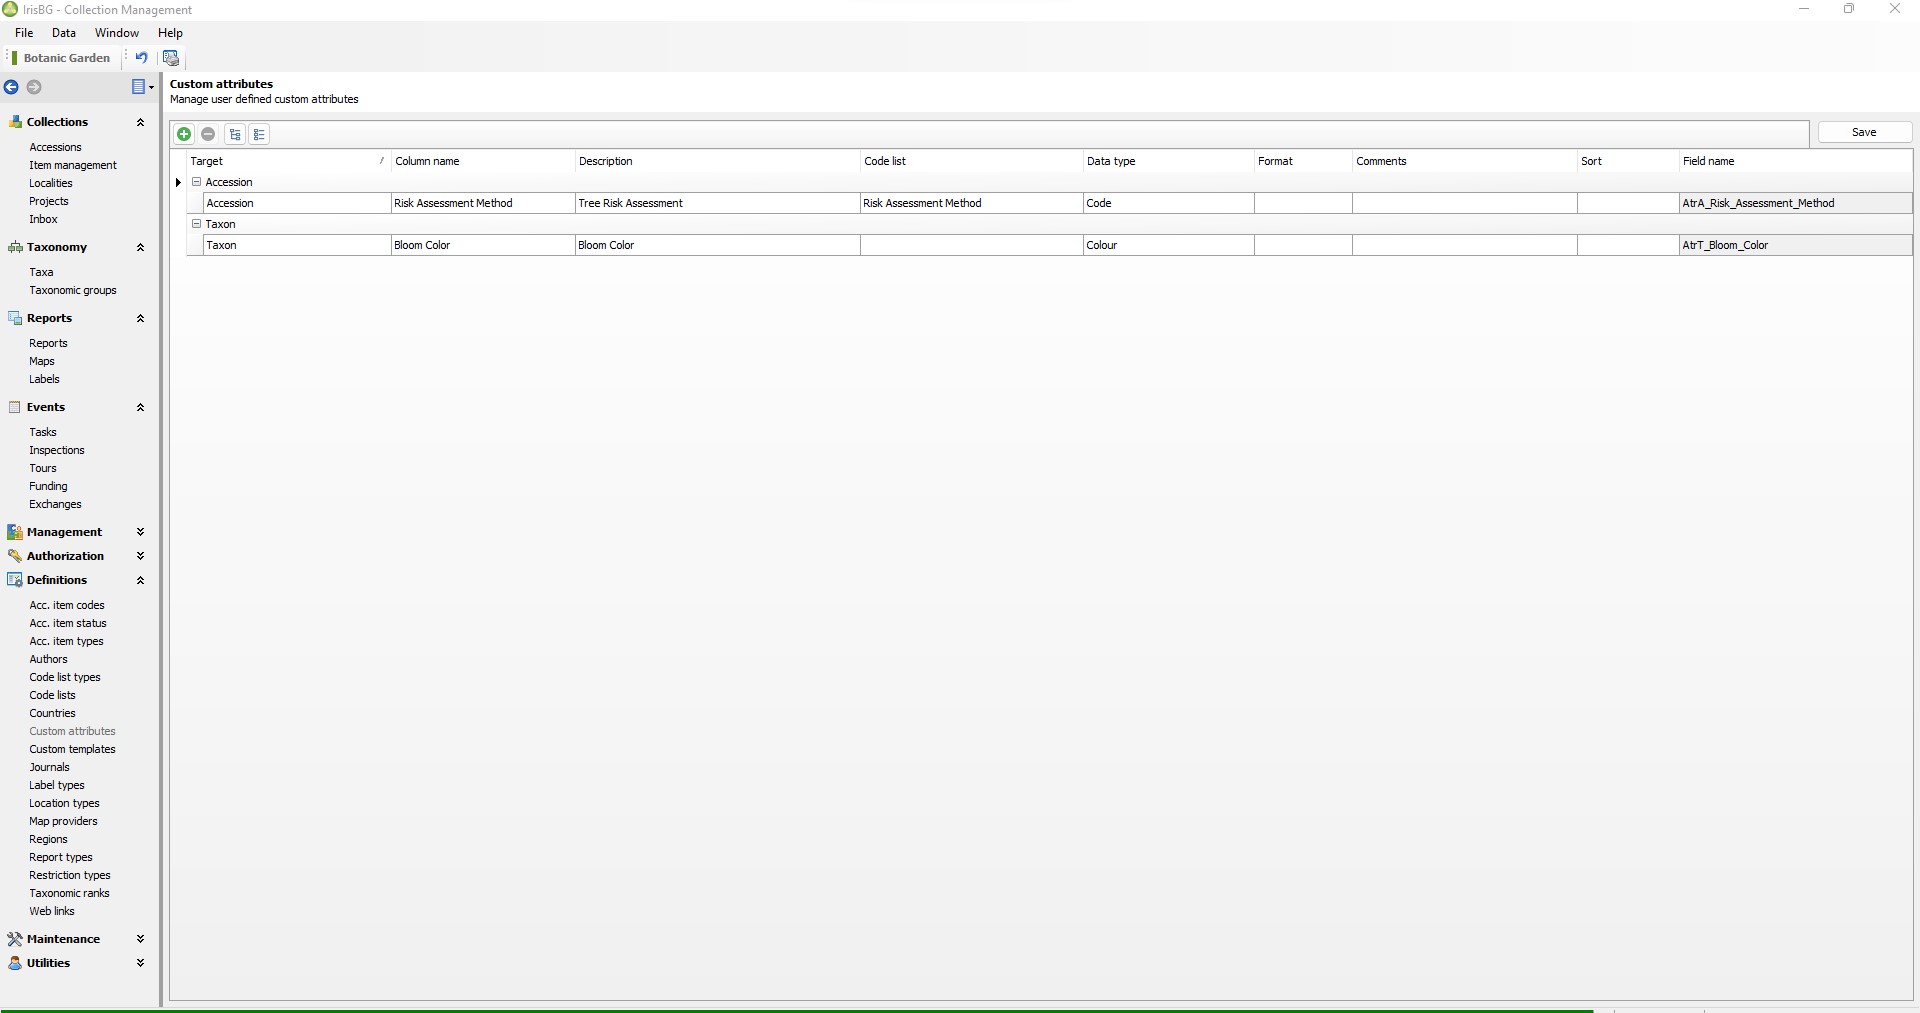Screen dimensions: 1920x1013
Task: Open the Data menu
Action: (x=64, y=33)
